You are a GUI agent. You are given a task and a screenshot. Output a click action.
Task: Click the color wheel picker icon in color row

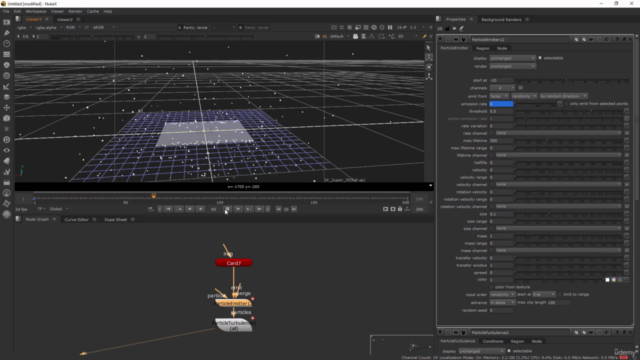tap(613, 280)
